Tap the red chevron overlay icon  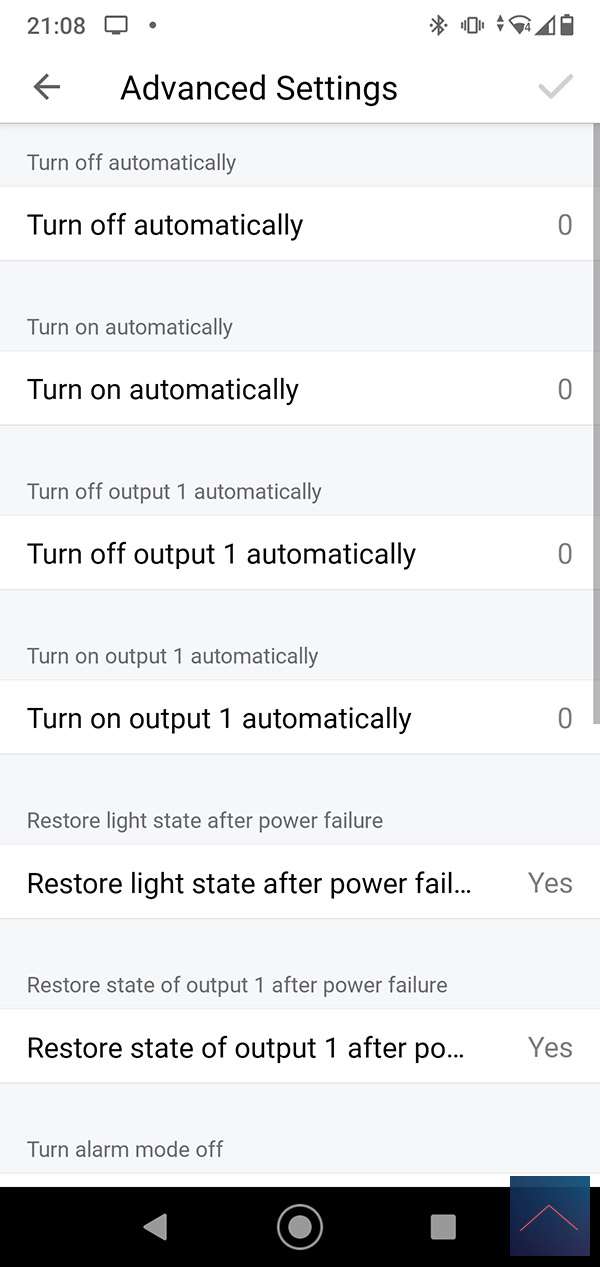click(549, 1217)
